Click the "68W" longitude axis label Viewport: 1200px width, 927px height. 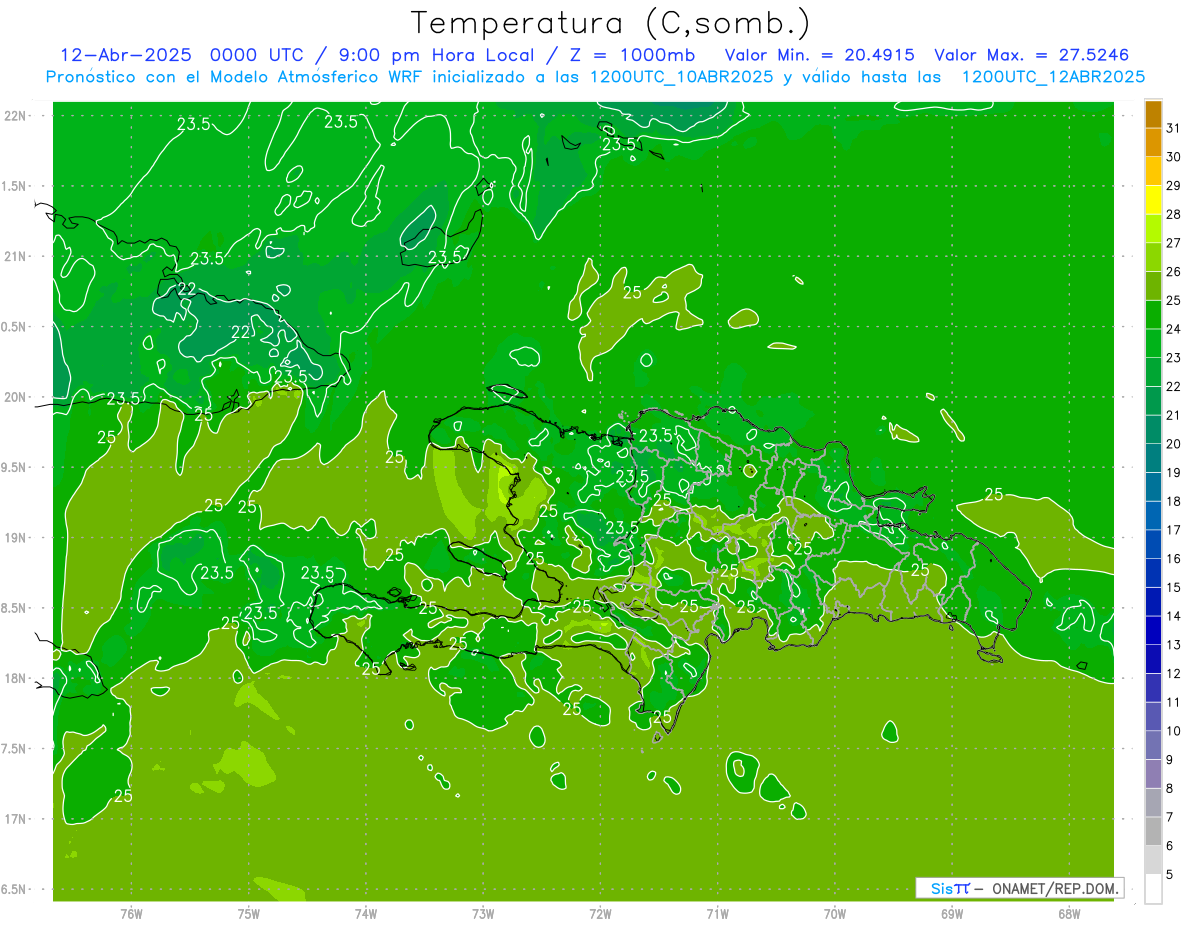[x=1069, y=913]
